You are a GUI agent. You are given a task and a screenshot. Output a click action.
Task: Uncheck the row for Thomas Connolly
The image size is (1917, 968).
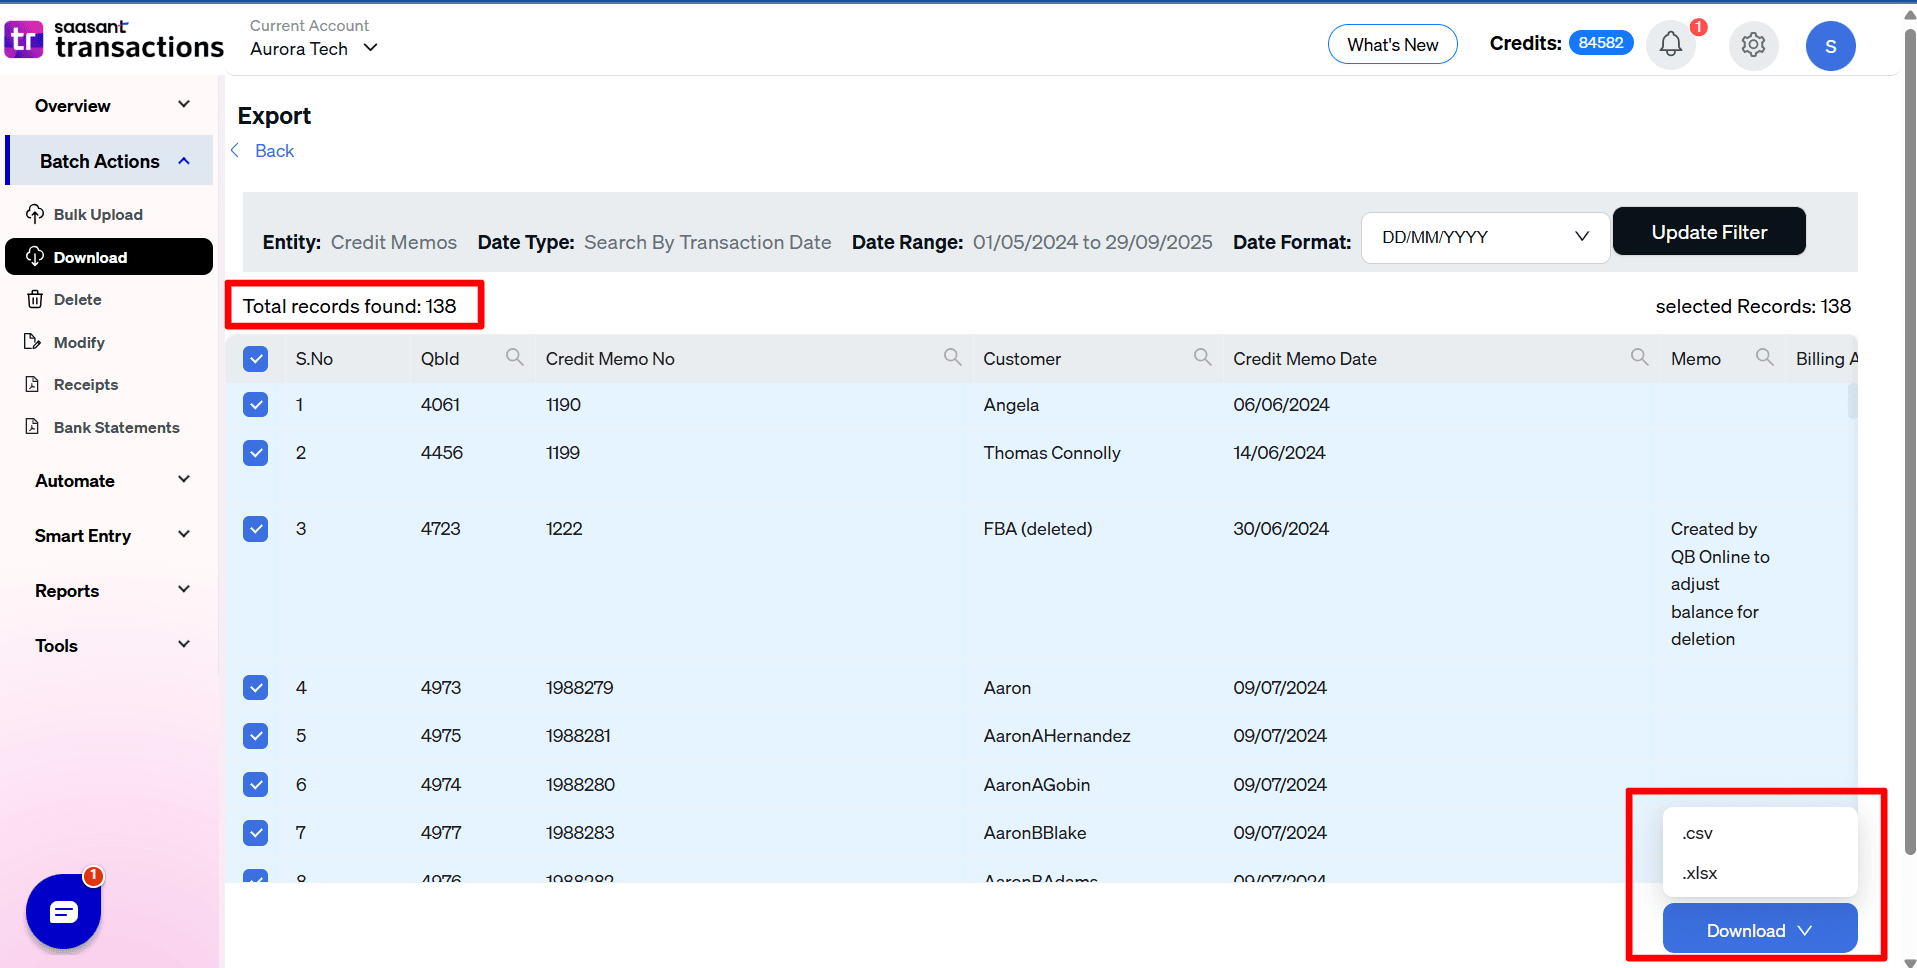[x=255, y=452]
